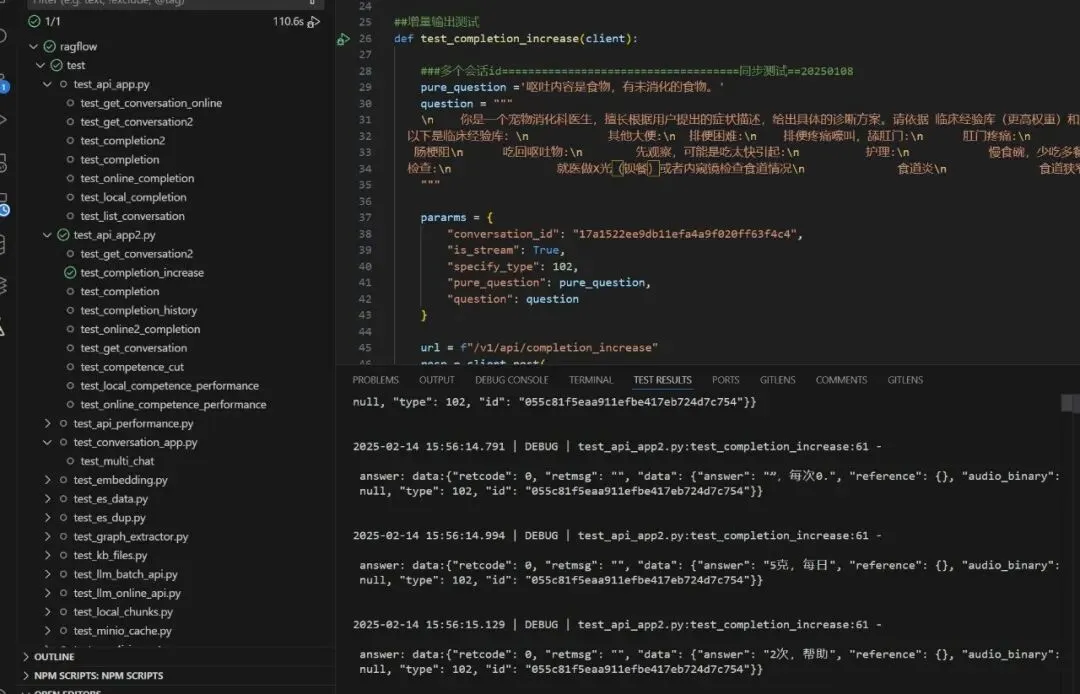Screen dimensions: 1080x694
Task: Collapse the test_api_app2.py tree node
Action: click(x=47, y=235)
